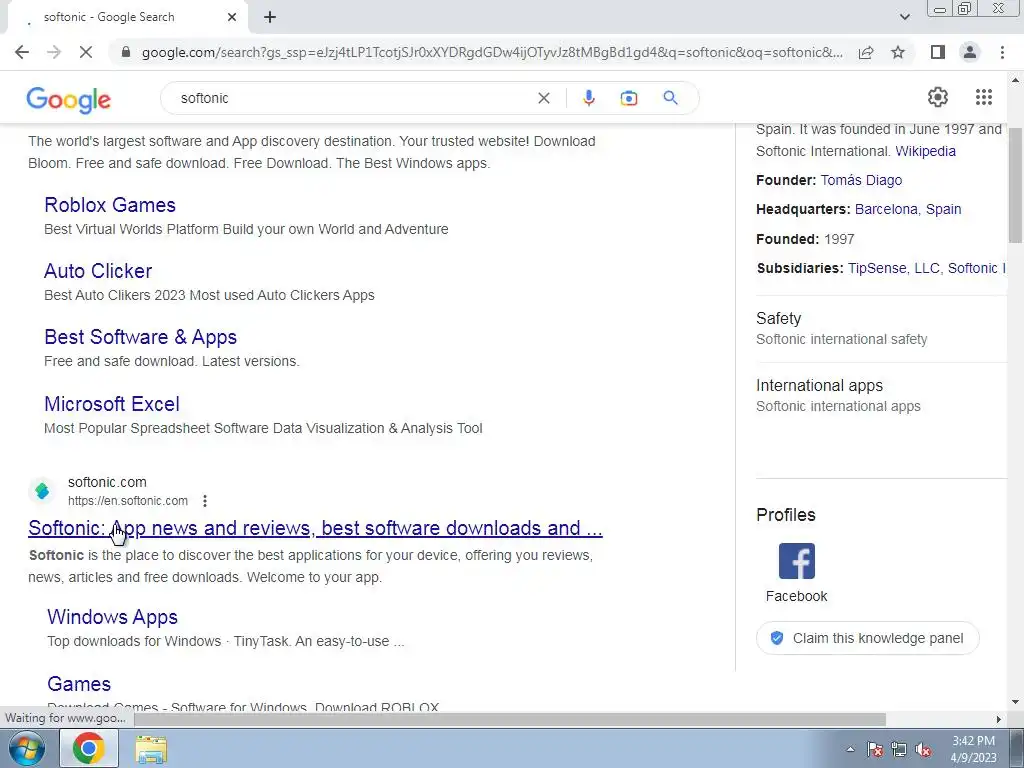Show hidden system tray icons
This screenshot has height=768, width=1024.
850,749
